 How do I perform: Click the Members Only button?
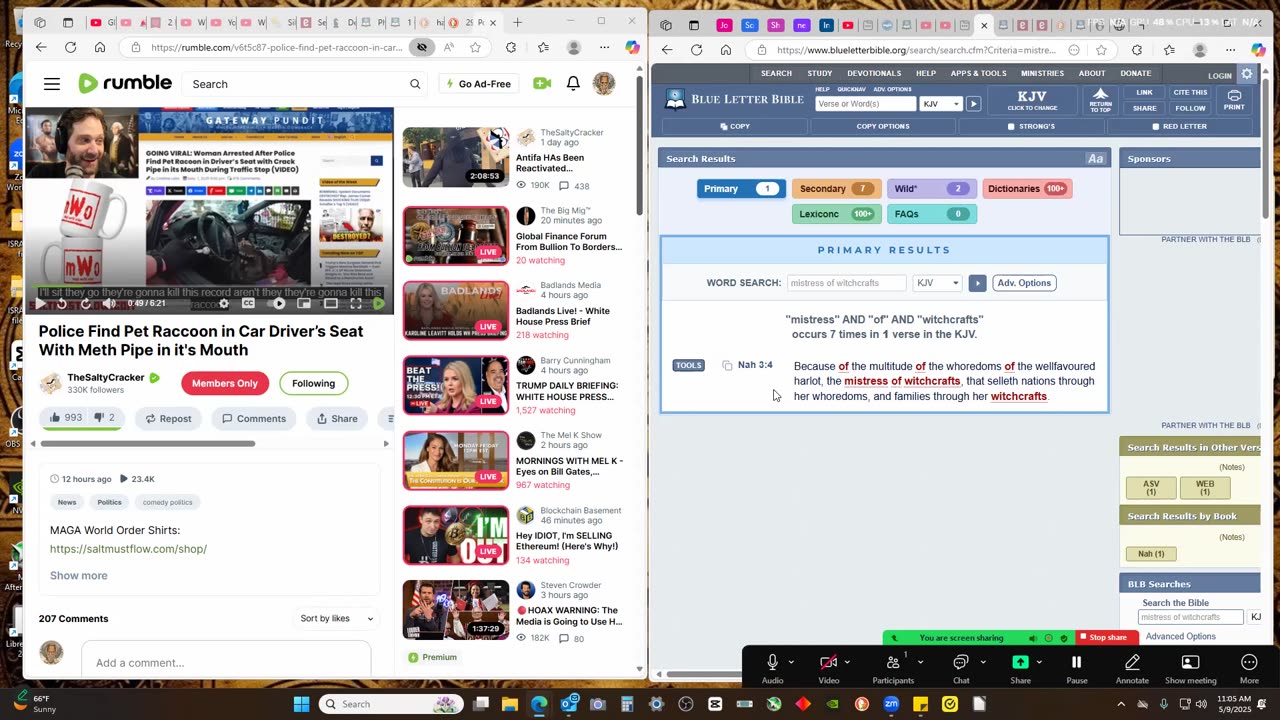click(x=224, y=383)
